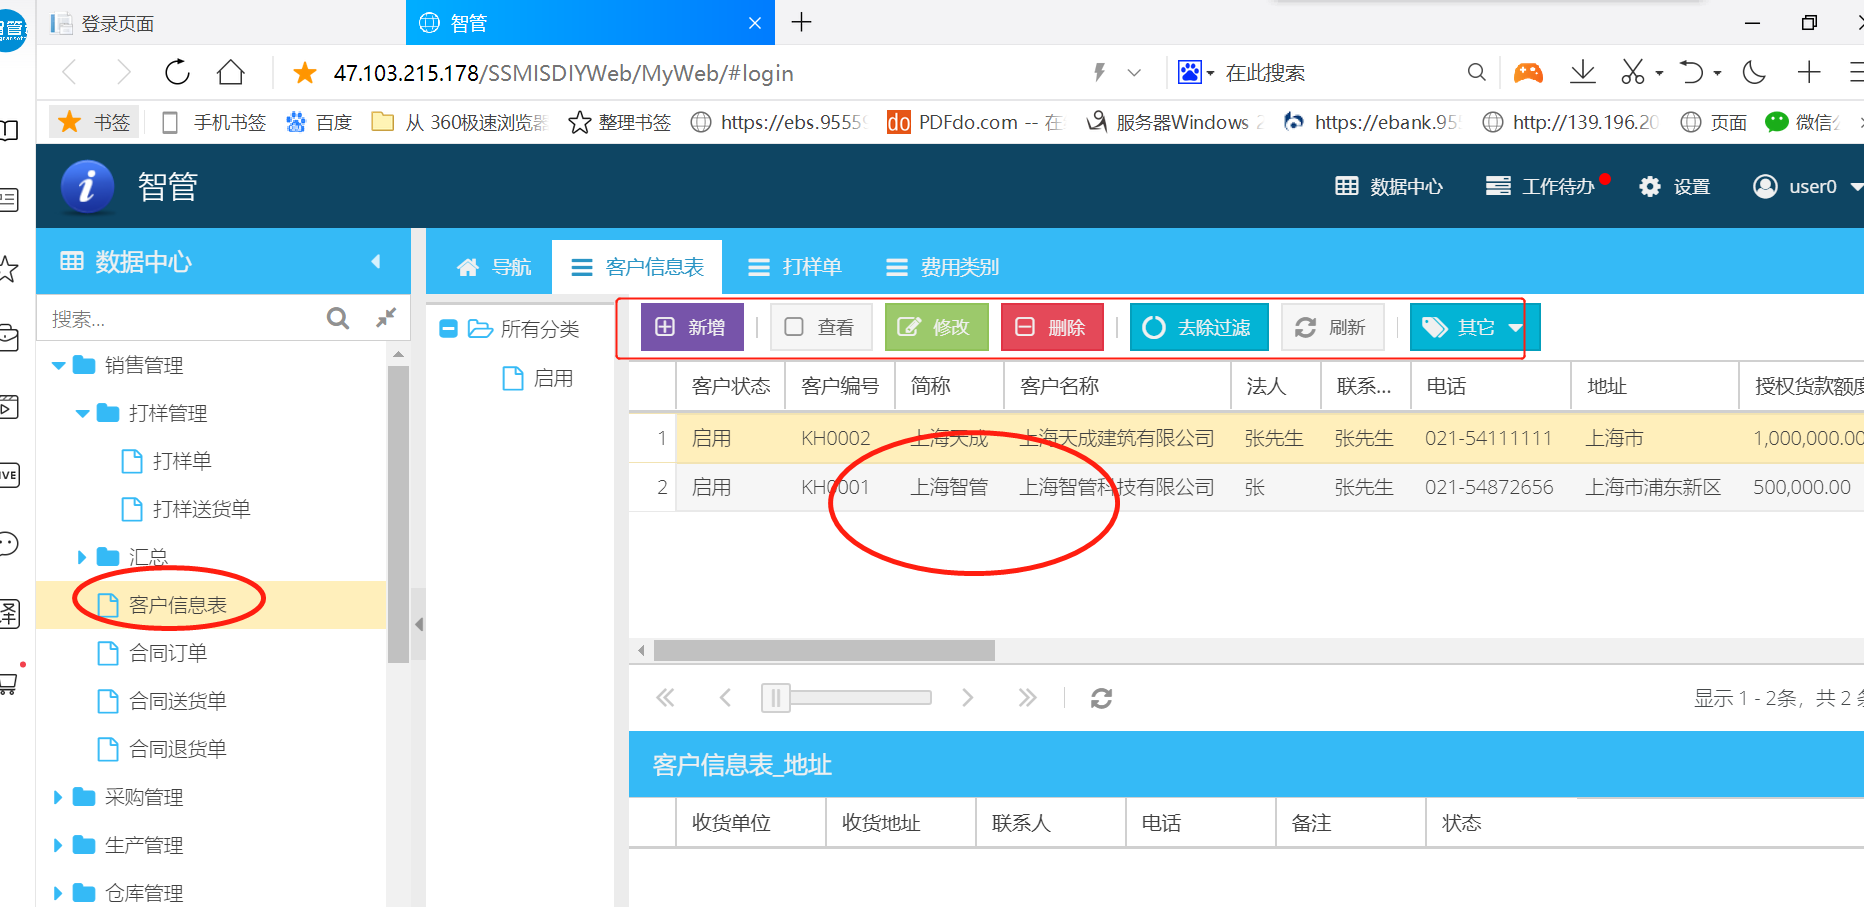Open 打样送货单 in the tree
The image size is (1864, 907).
point(201,509)
